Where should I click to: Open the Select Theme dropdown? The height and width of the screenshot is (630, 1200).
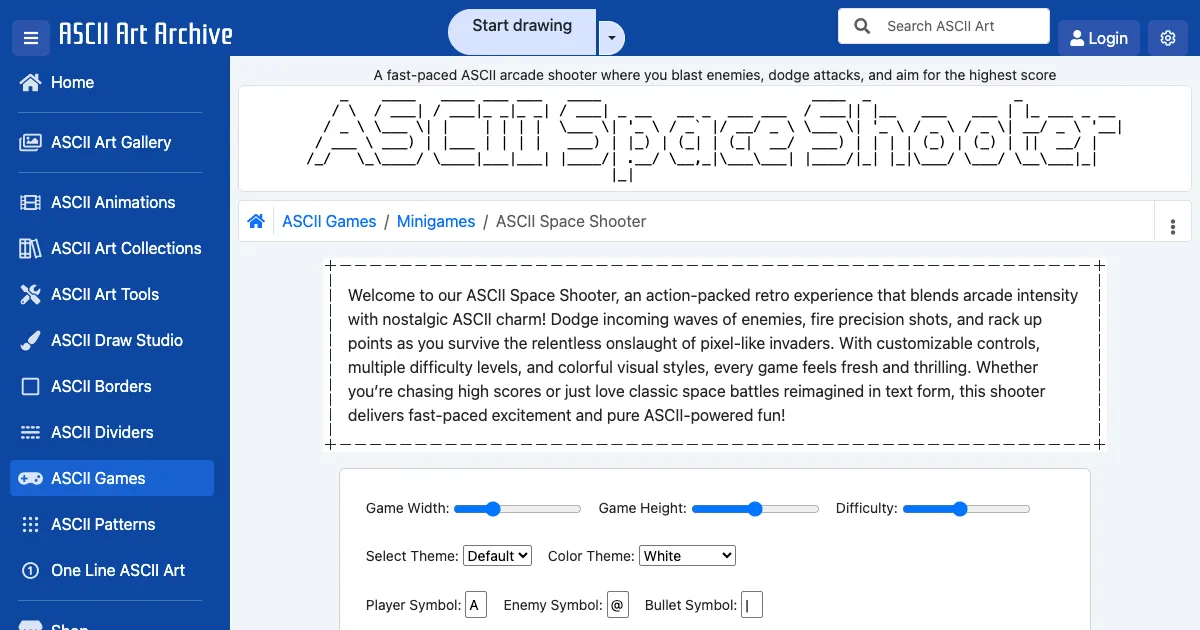tap(497, 556)
